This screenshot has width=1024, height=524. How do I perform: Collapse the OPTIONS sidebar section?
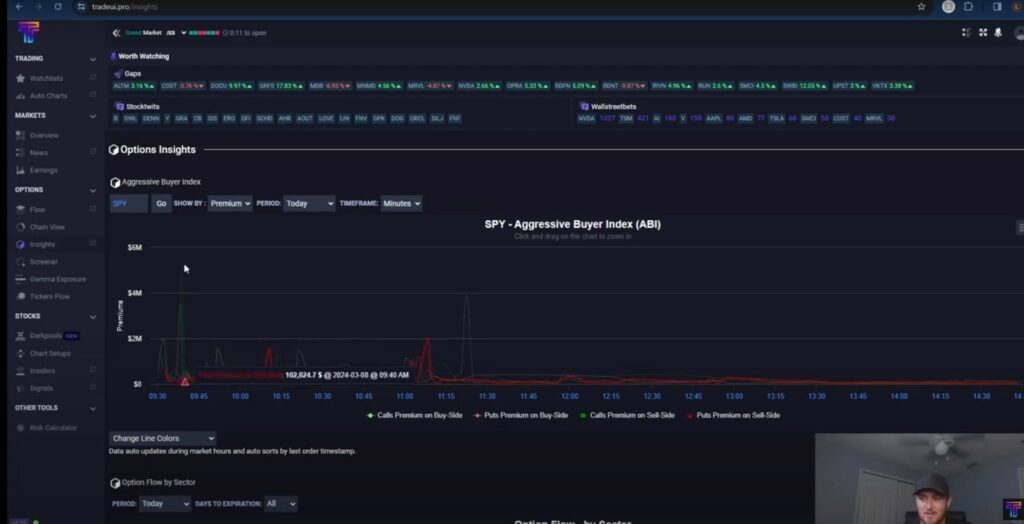tap(93, 191)
